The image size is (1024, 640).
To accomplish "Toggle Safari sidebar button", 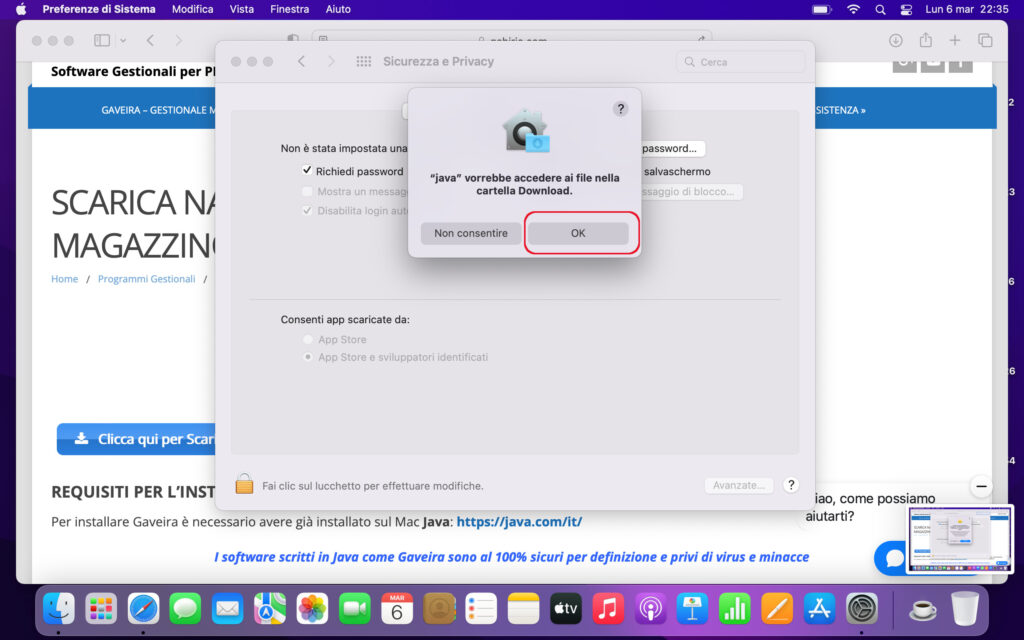I will (102, 40).
